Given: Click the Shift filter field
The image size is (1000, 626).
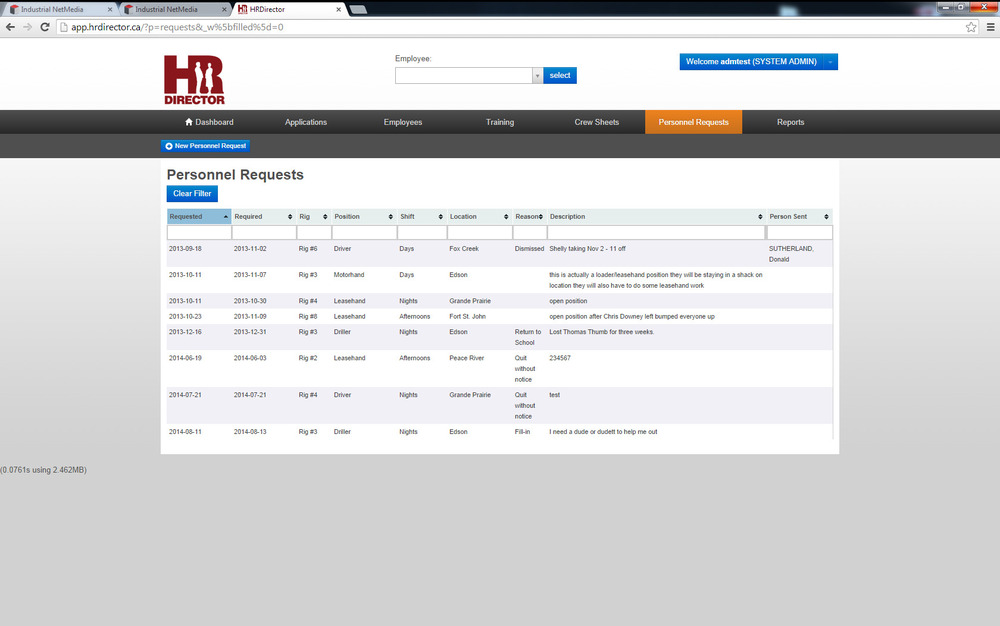Looking at the screenshot, I should tap(422, 233).
